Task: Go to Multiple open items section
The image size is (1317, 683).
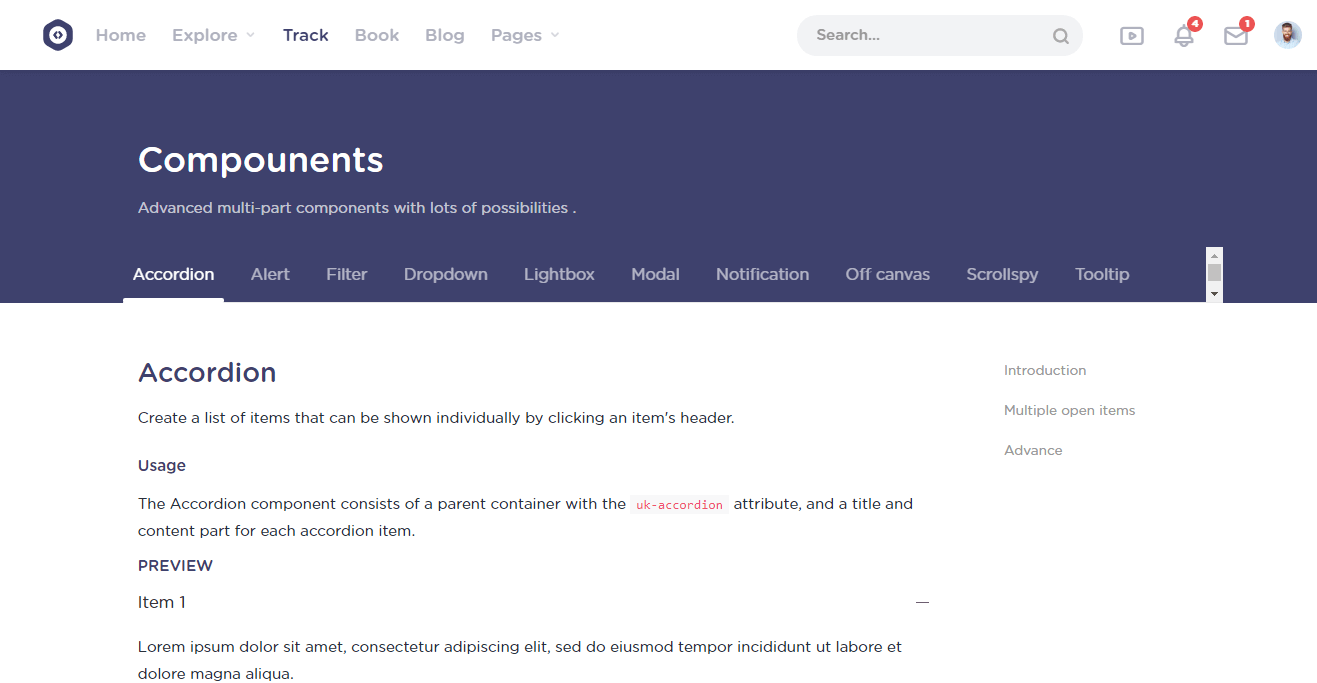Action: pos(1069,410)
